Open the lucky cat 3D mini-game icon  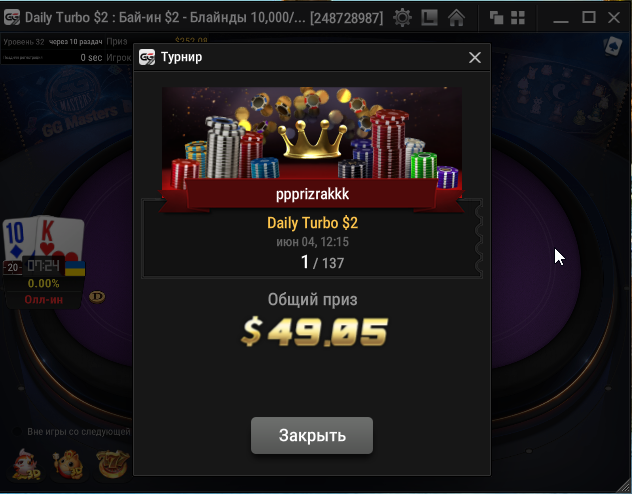point(69,464)
